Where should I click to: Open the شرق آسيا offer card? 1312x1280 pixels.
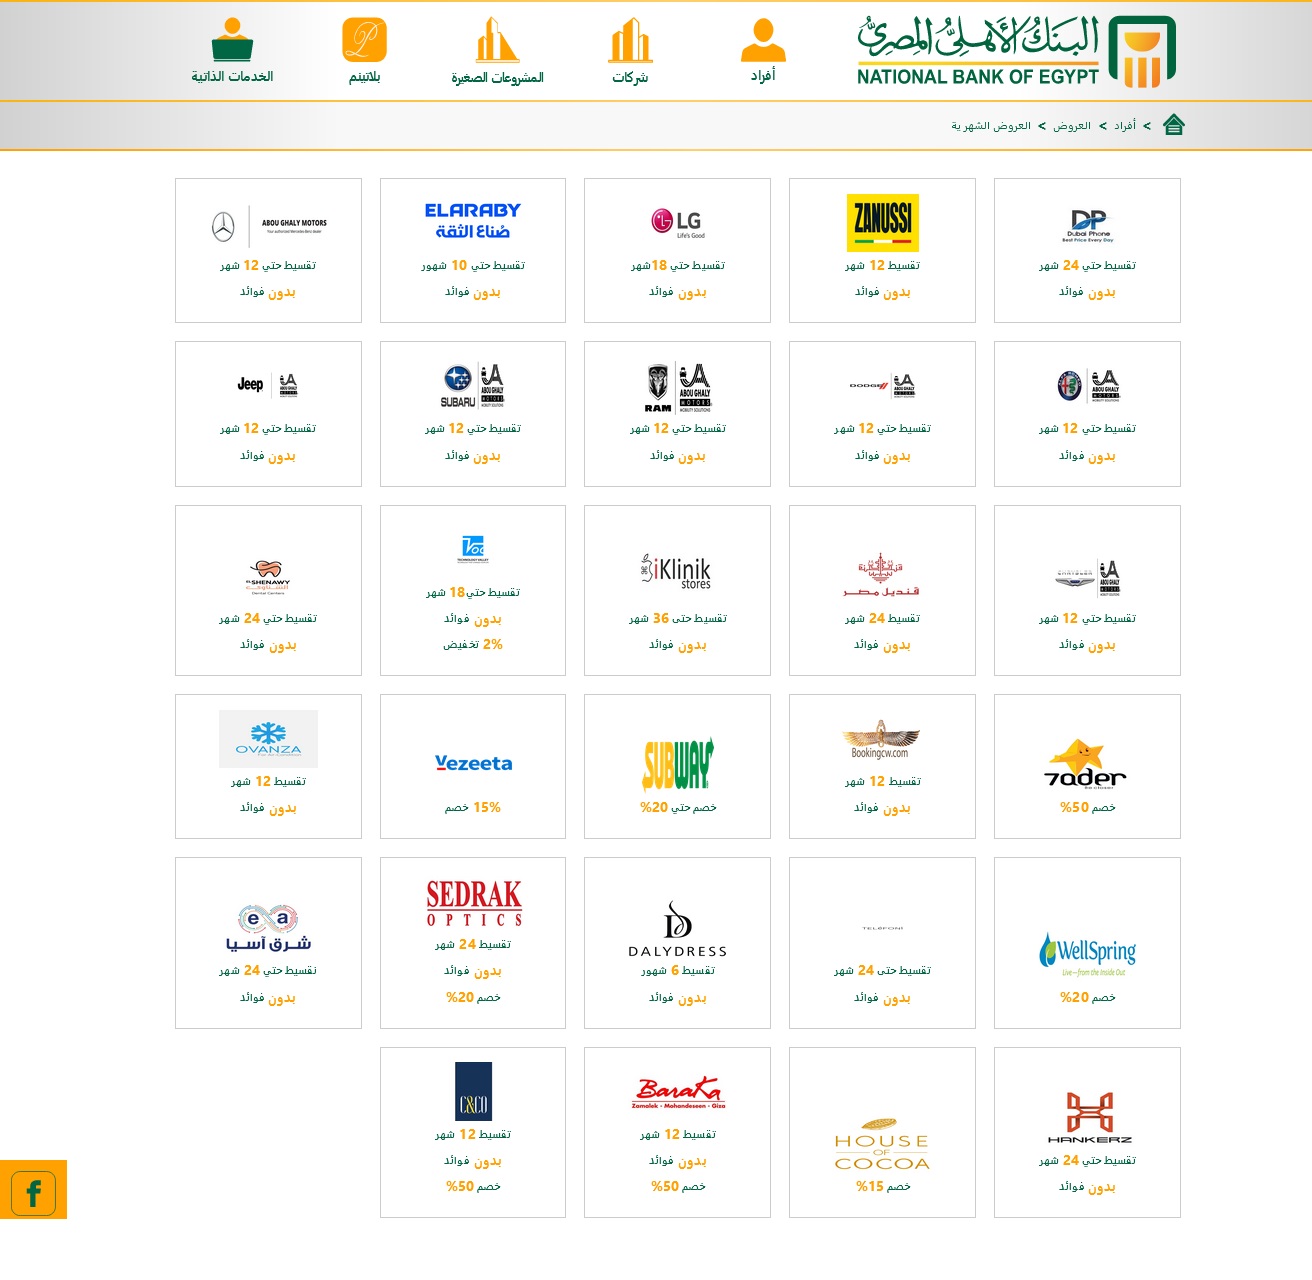268,943
